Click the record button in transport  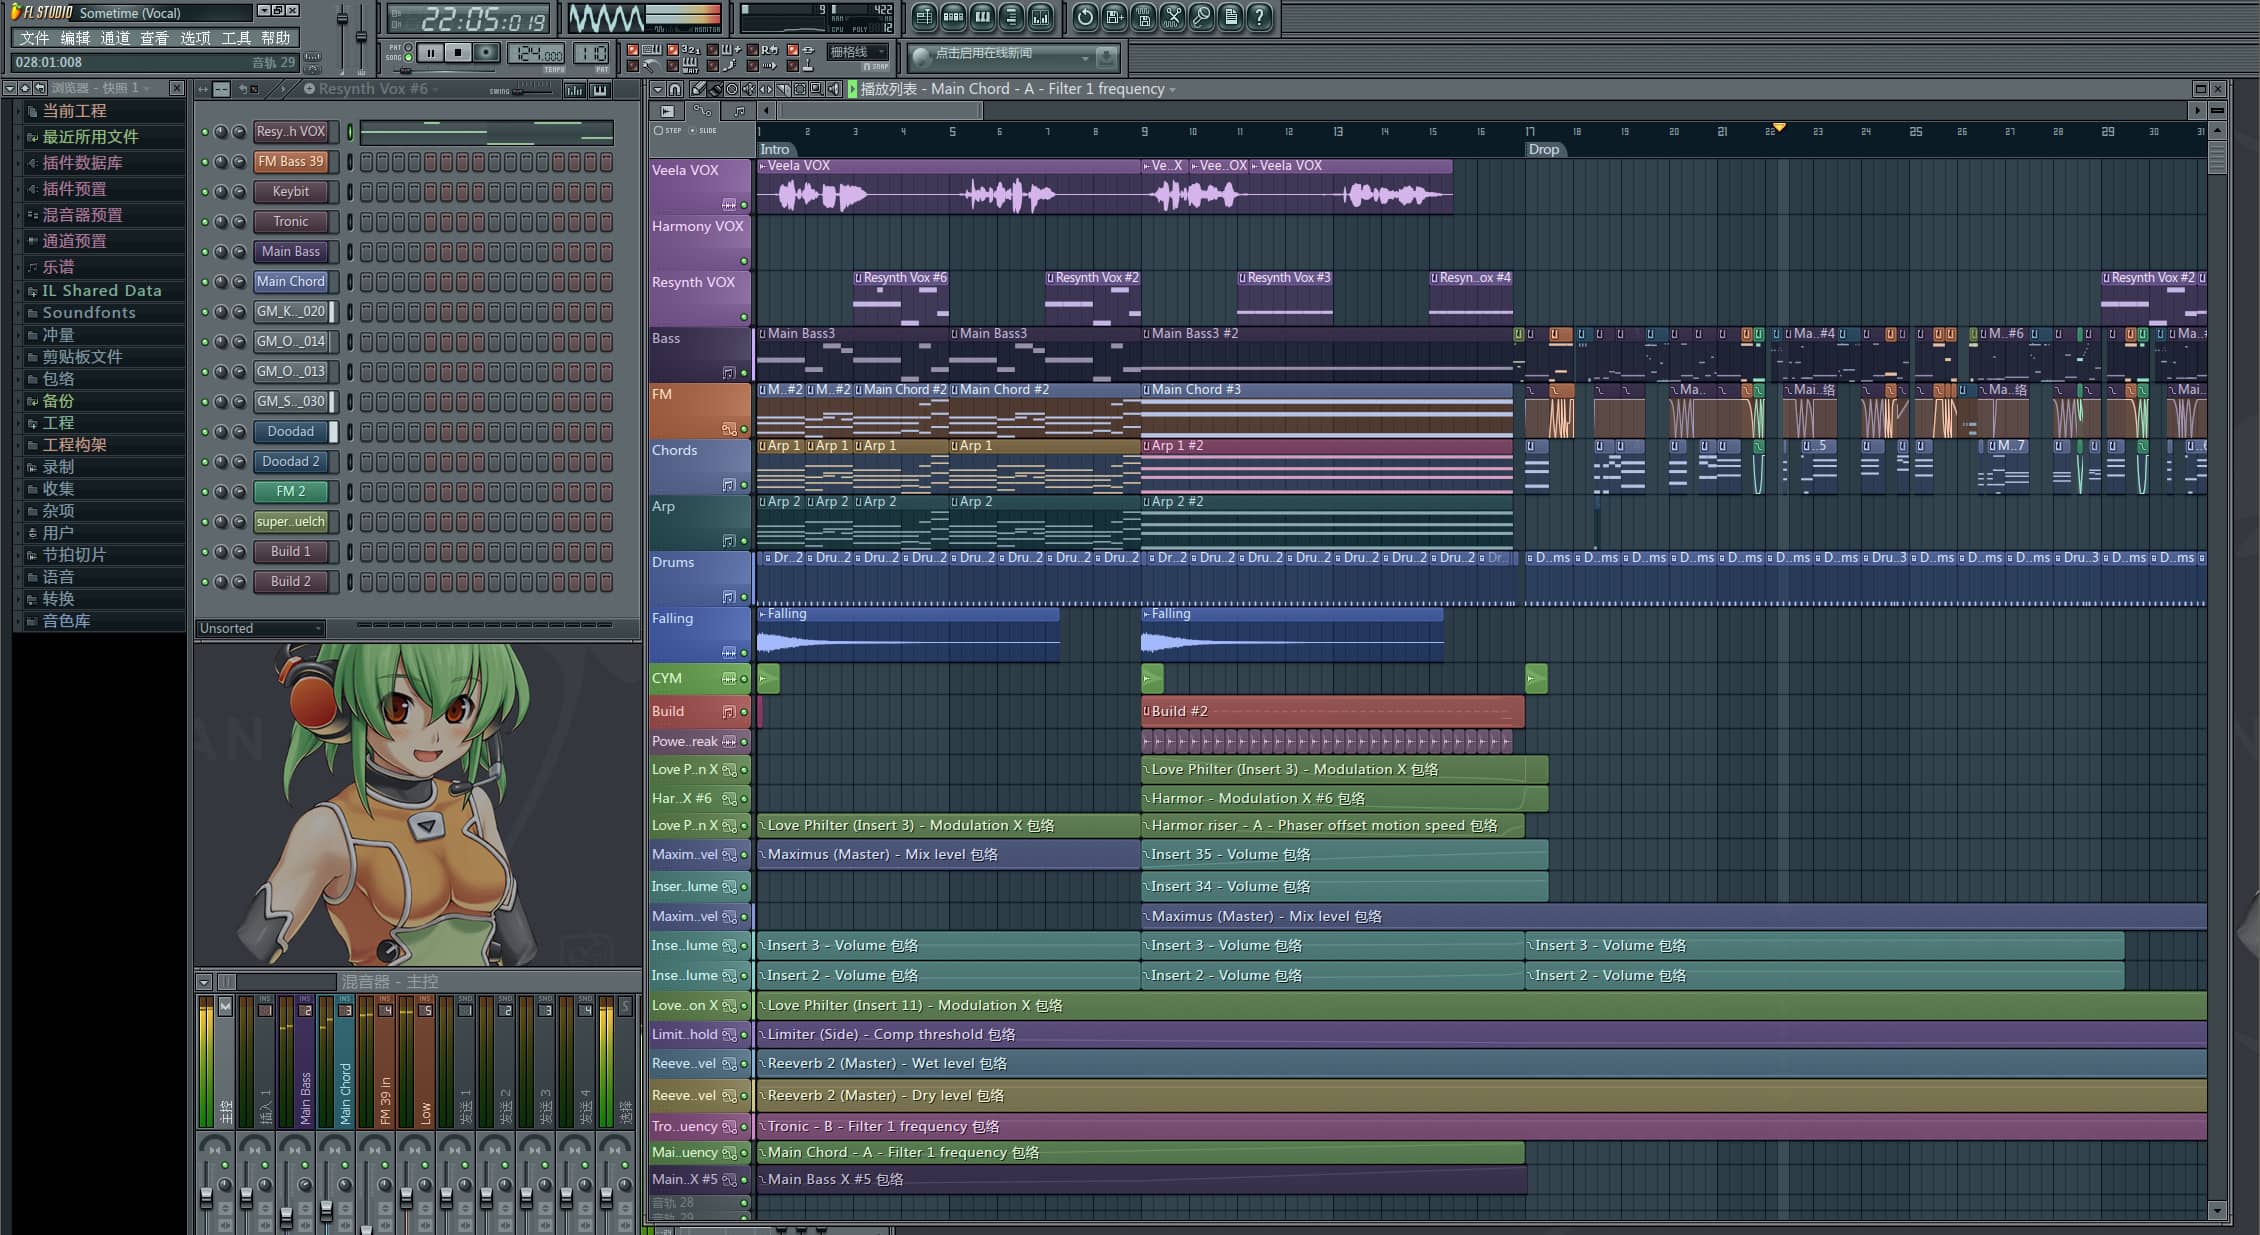click(487, 53)
